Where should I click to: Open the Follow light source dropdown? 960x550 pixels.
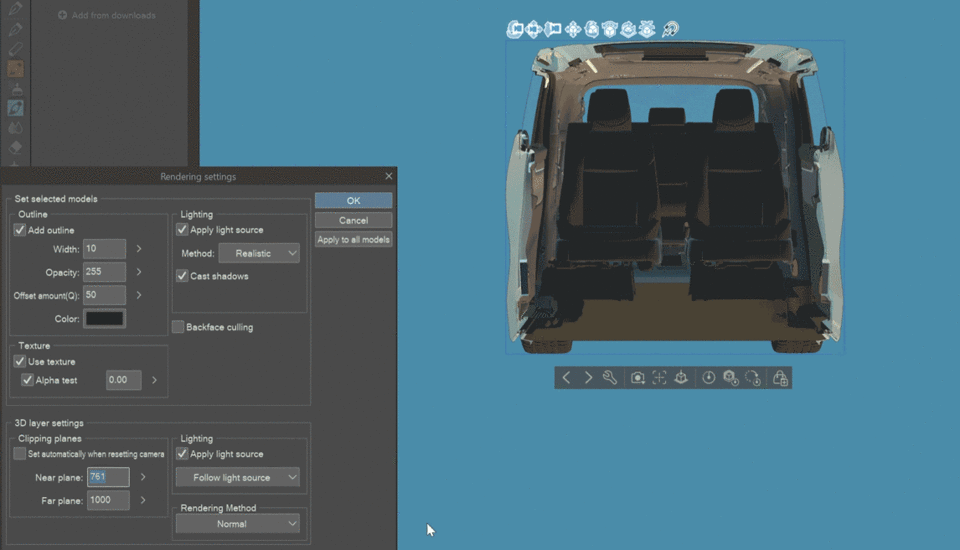238,478
